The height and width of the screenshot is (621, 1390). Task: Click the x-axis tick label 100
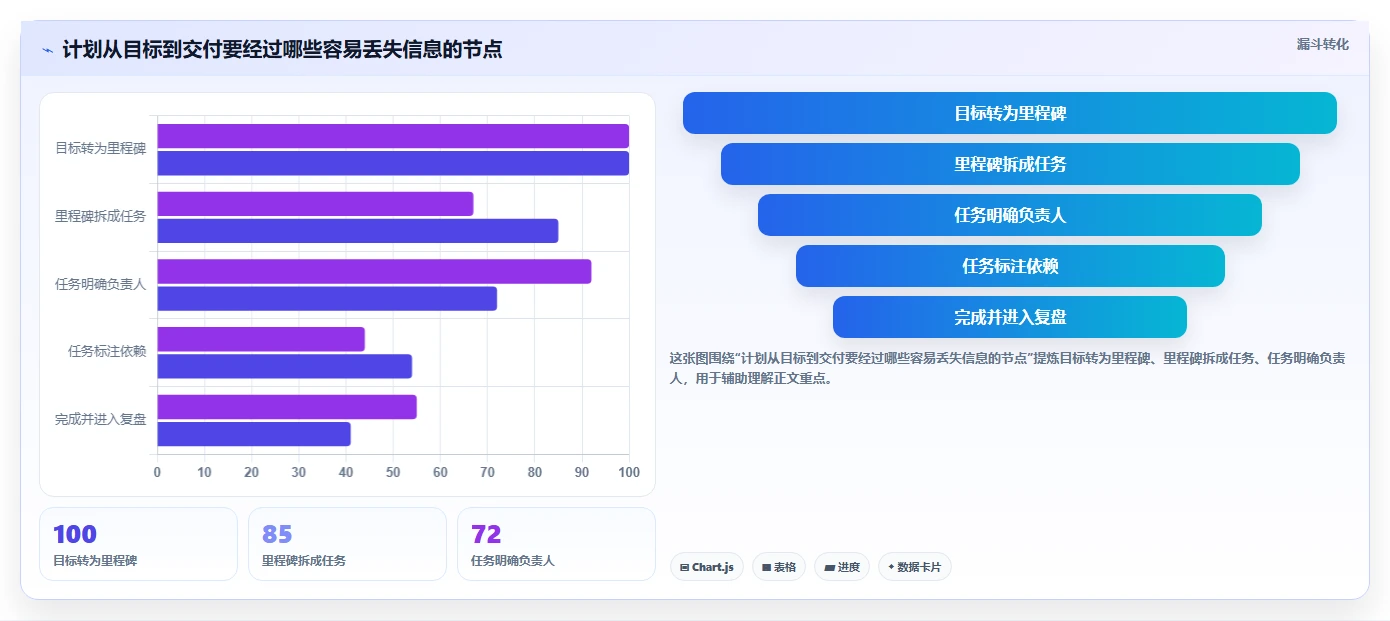628,472
